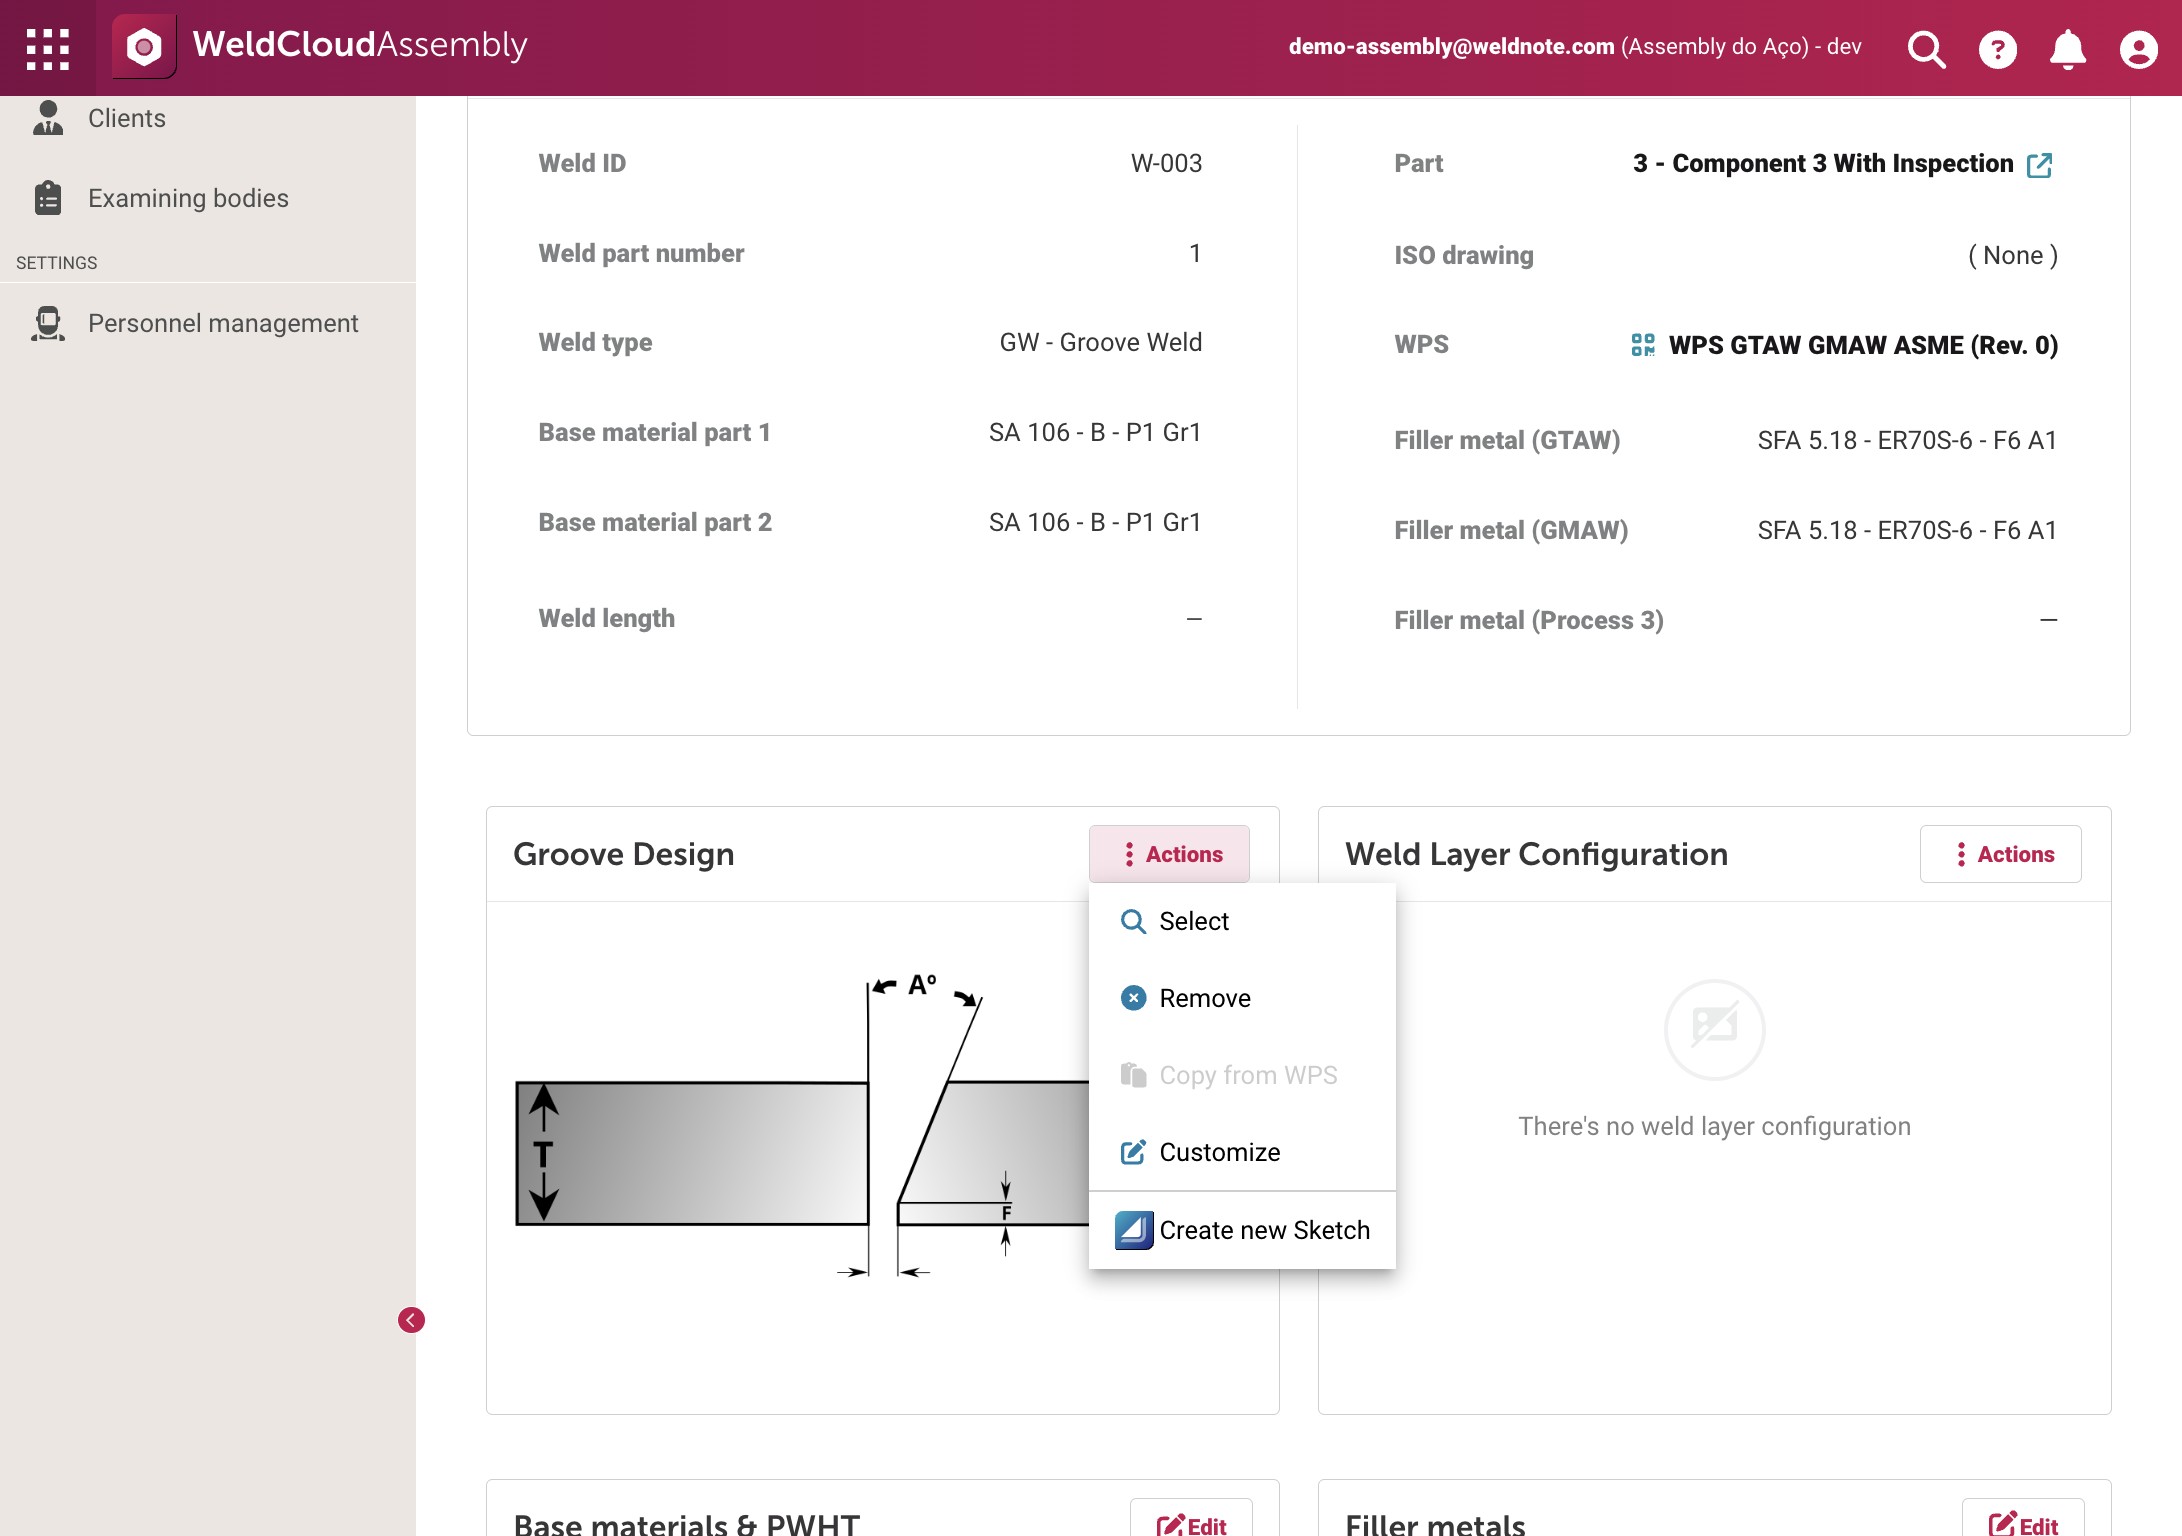Viewport: 2182px width, 1536px height.
Task: Click the Clients sidebar icon
Action: pos(47,118)
